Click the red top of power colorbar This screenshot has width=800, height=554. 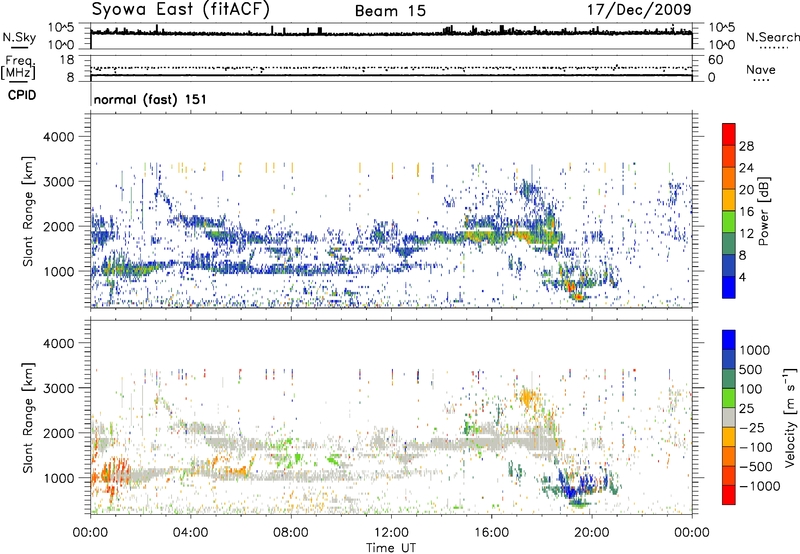(729, 134)
